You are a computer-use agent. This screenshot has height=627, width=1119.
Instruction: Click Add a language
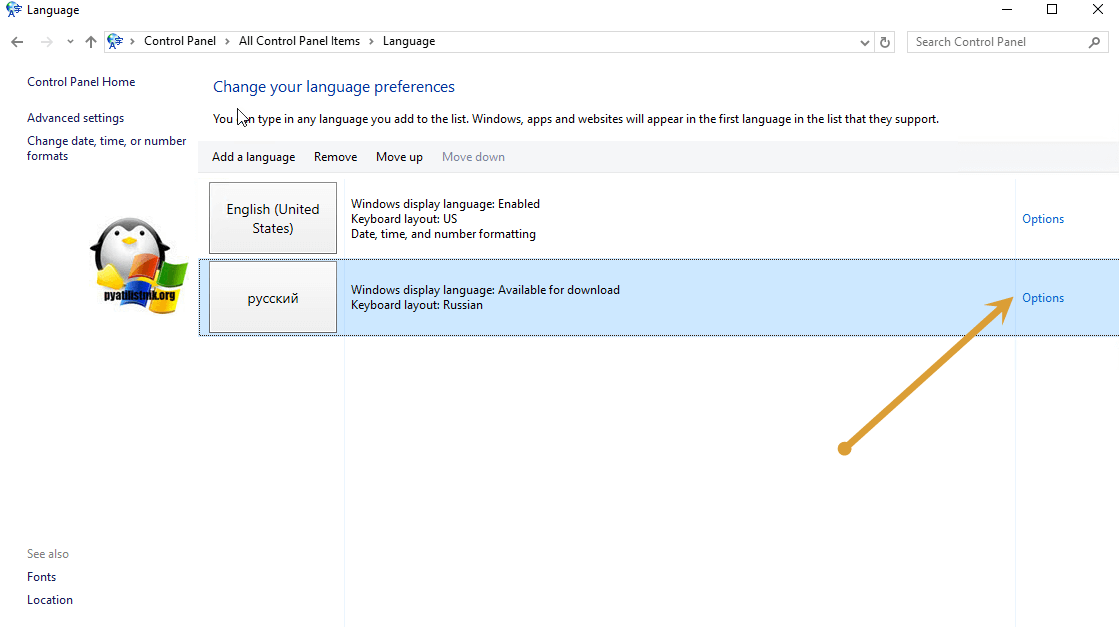coord(253,157)
